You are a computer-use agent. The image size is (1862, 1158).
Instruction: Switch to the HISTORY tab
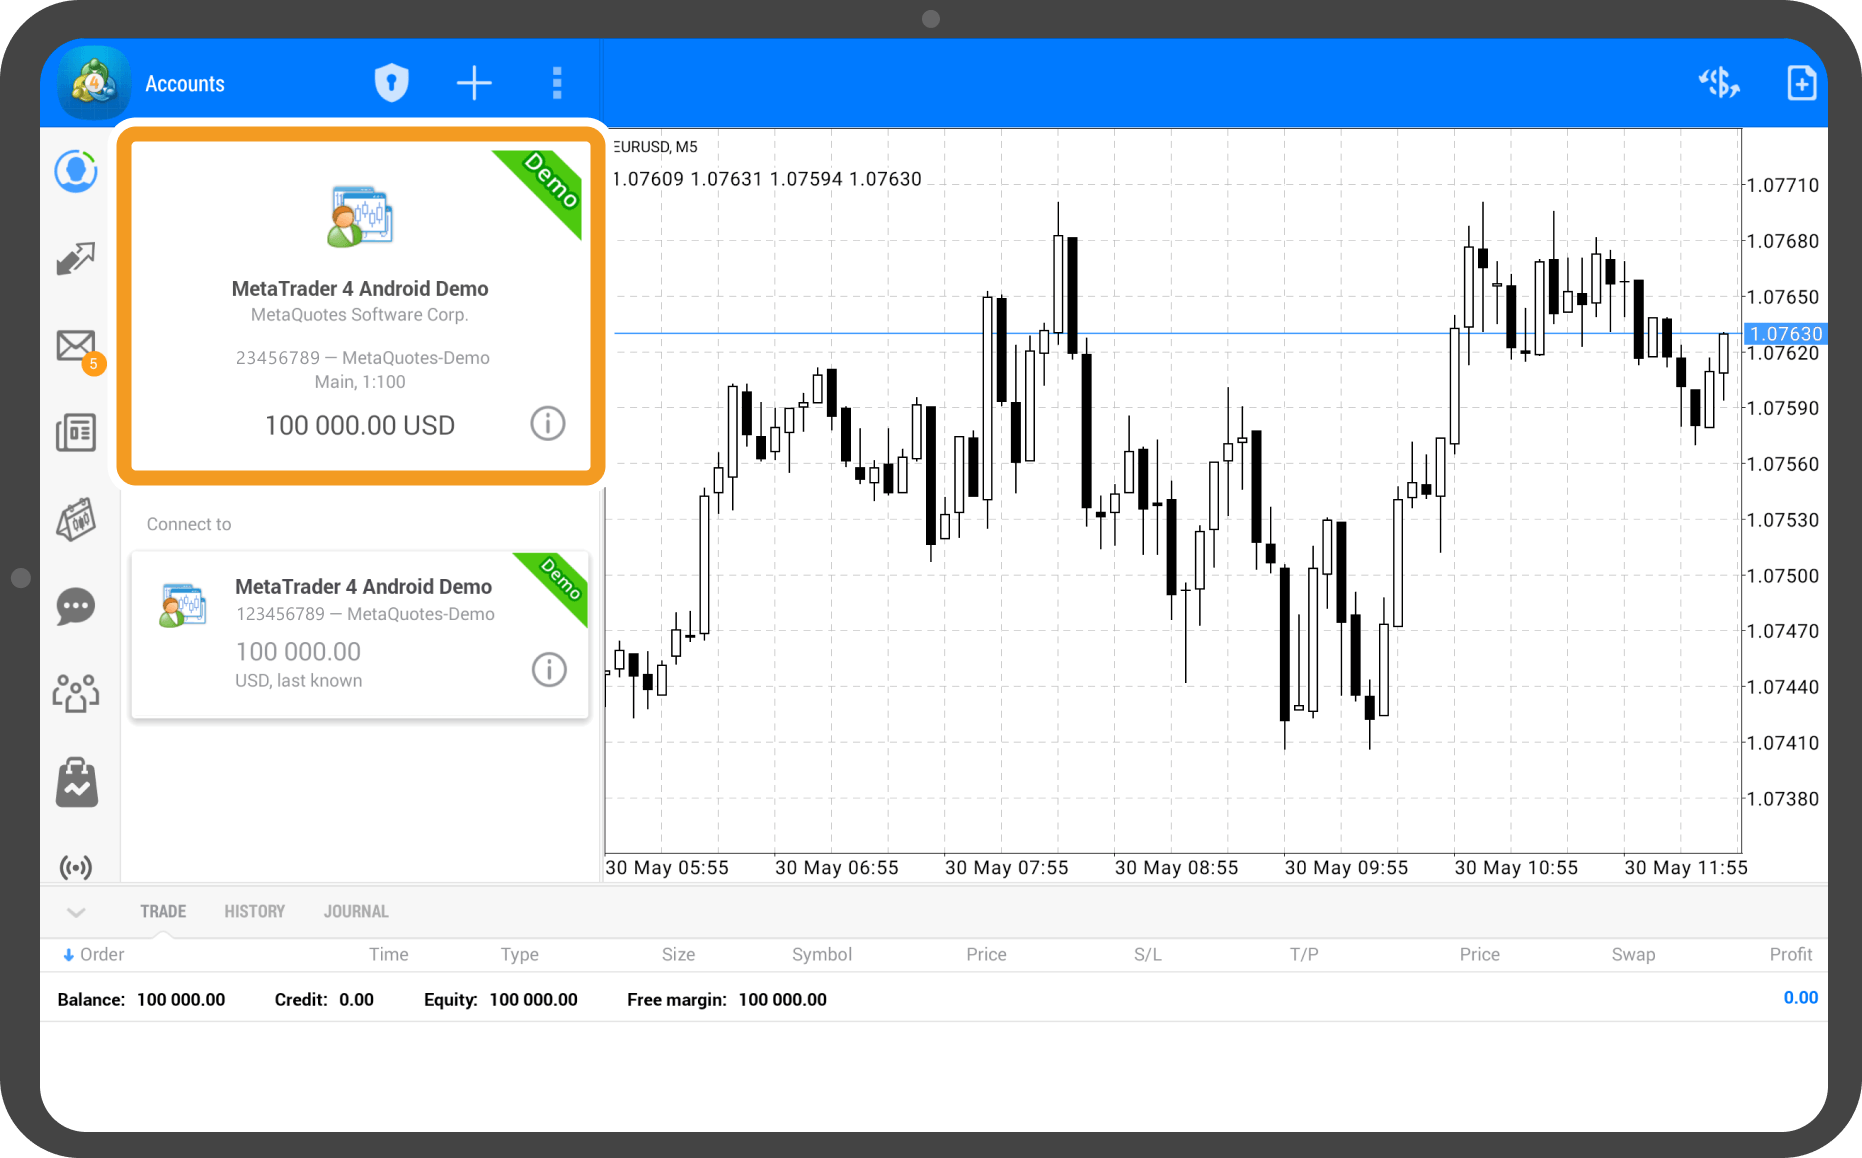(254, 912)
